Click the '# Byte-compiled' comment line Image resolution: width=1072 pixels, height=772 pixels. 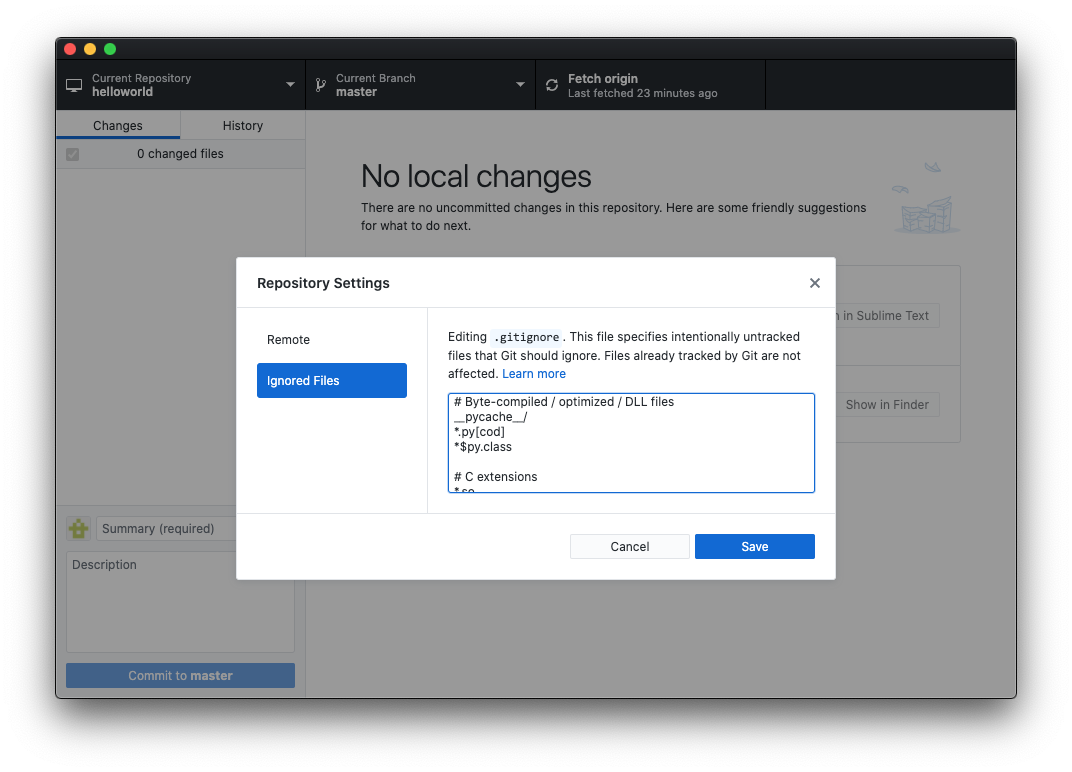[564, 402]
